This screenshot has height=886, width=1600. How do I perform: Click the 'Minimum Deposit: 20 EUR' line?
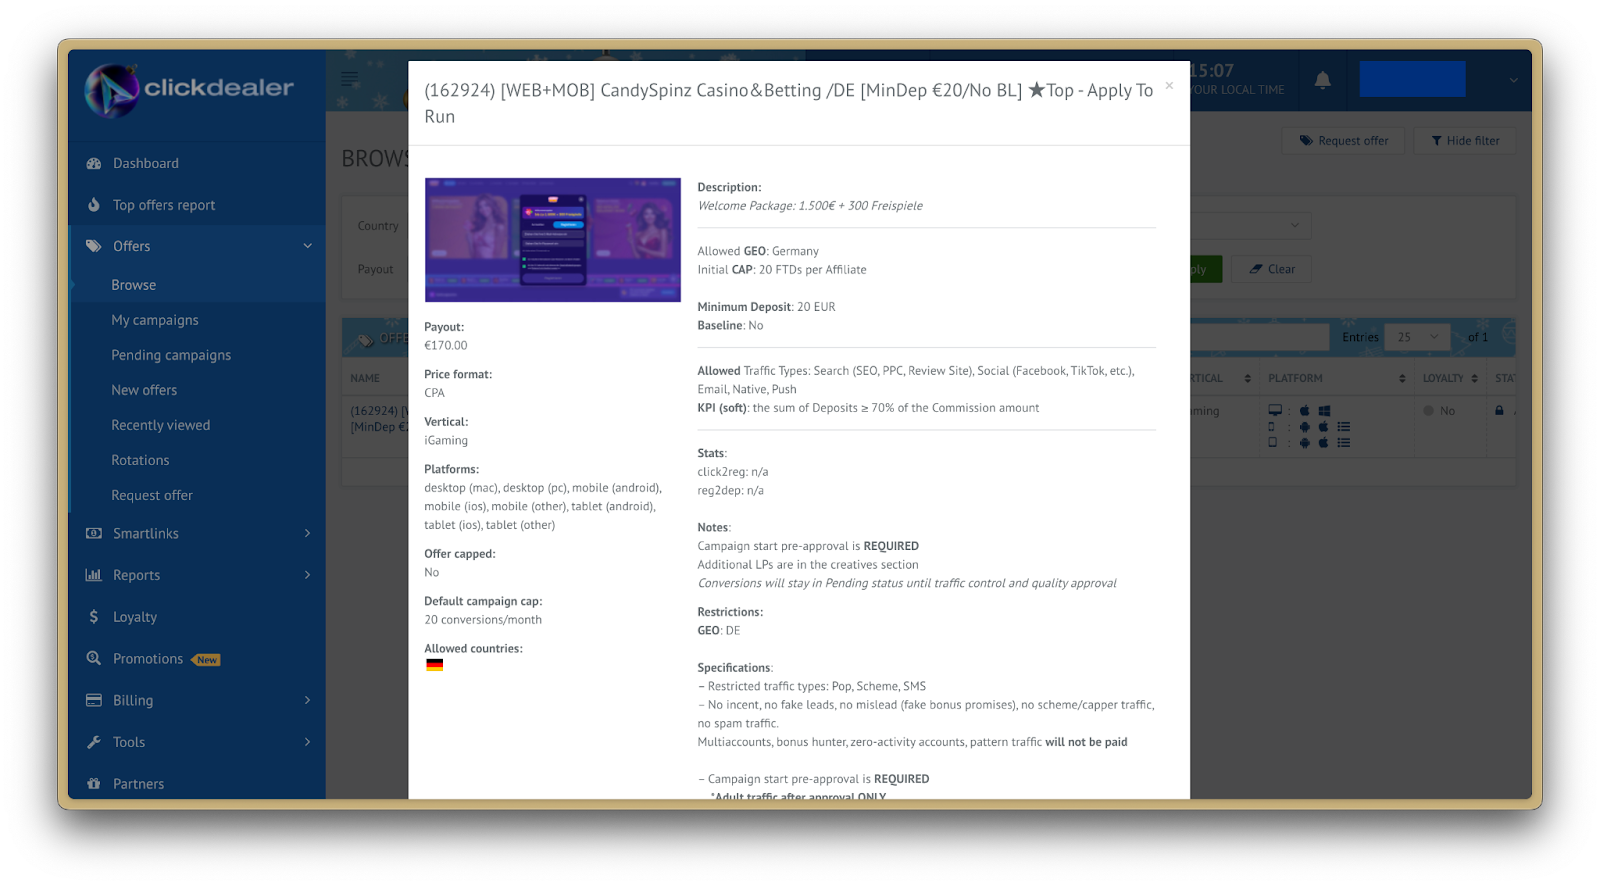[x=766, y=307]
